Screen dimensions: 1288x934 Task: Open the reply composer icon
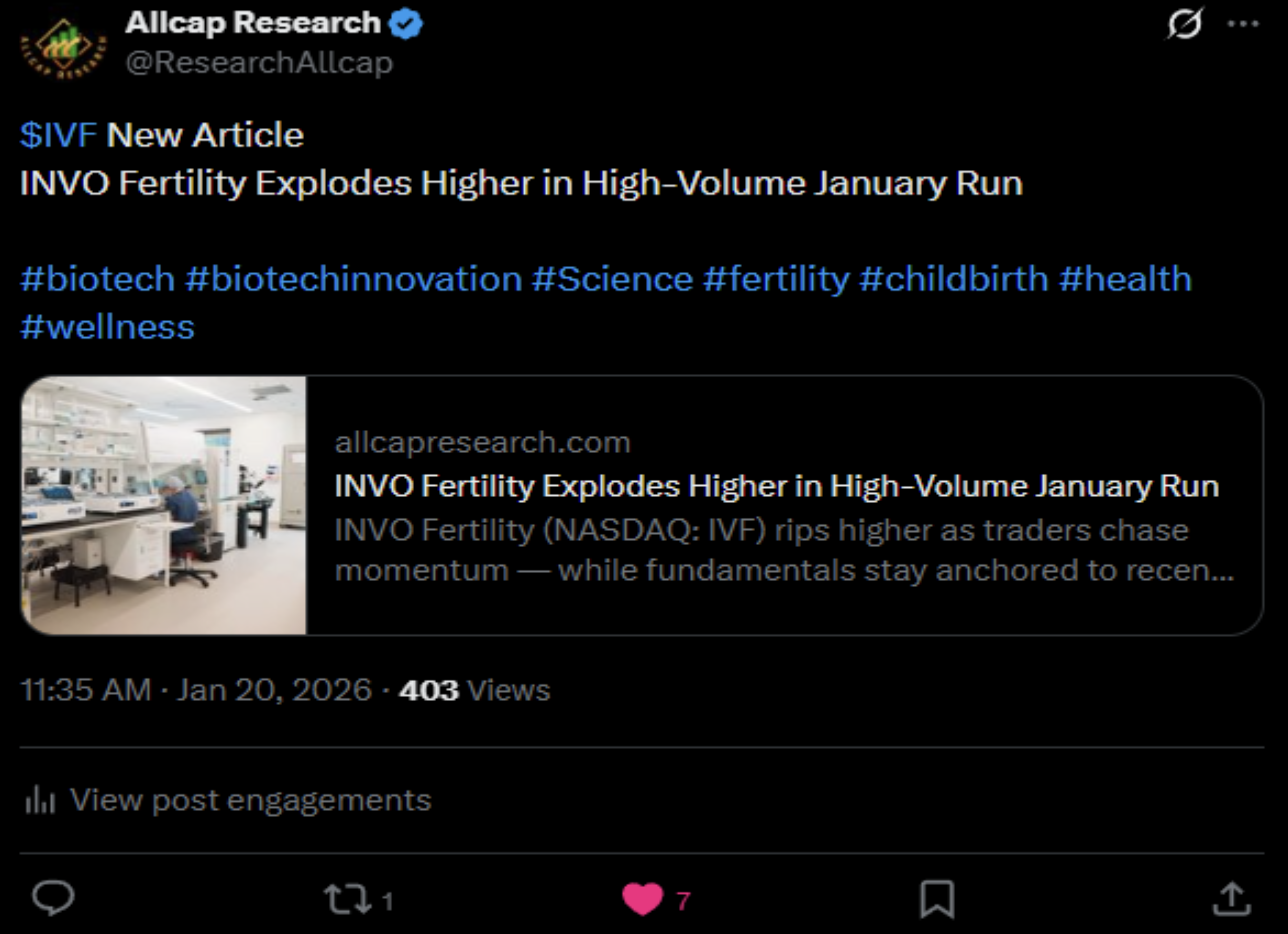pos(54,899)
